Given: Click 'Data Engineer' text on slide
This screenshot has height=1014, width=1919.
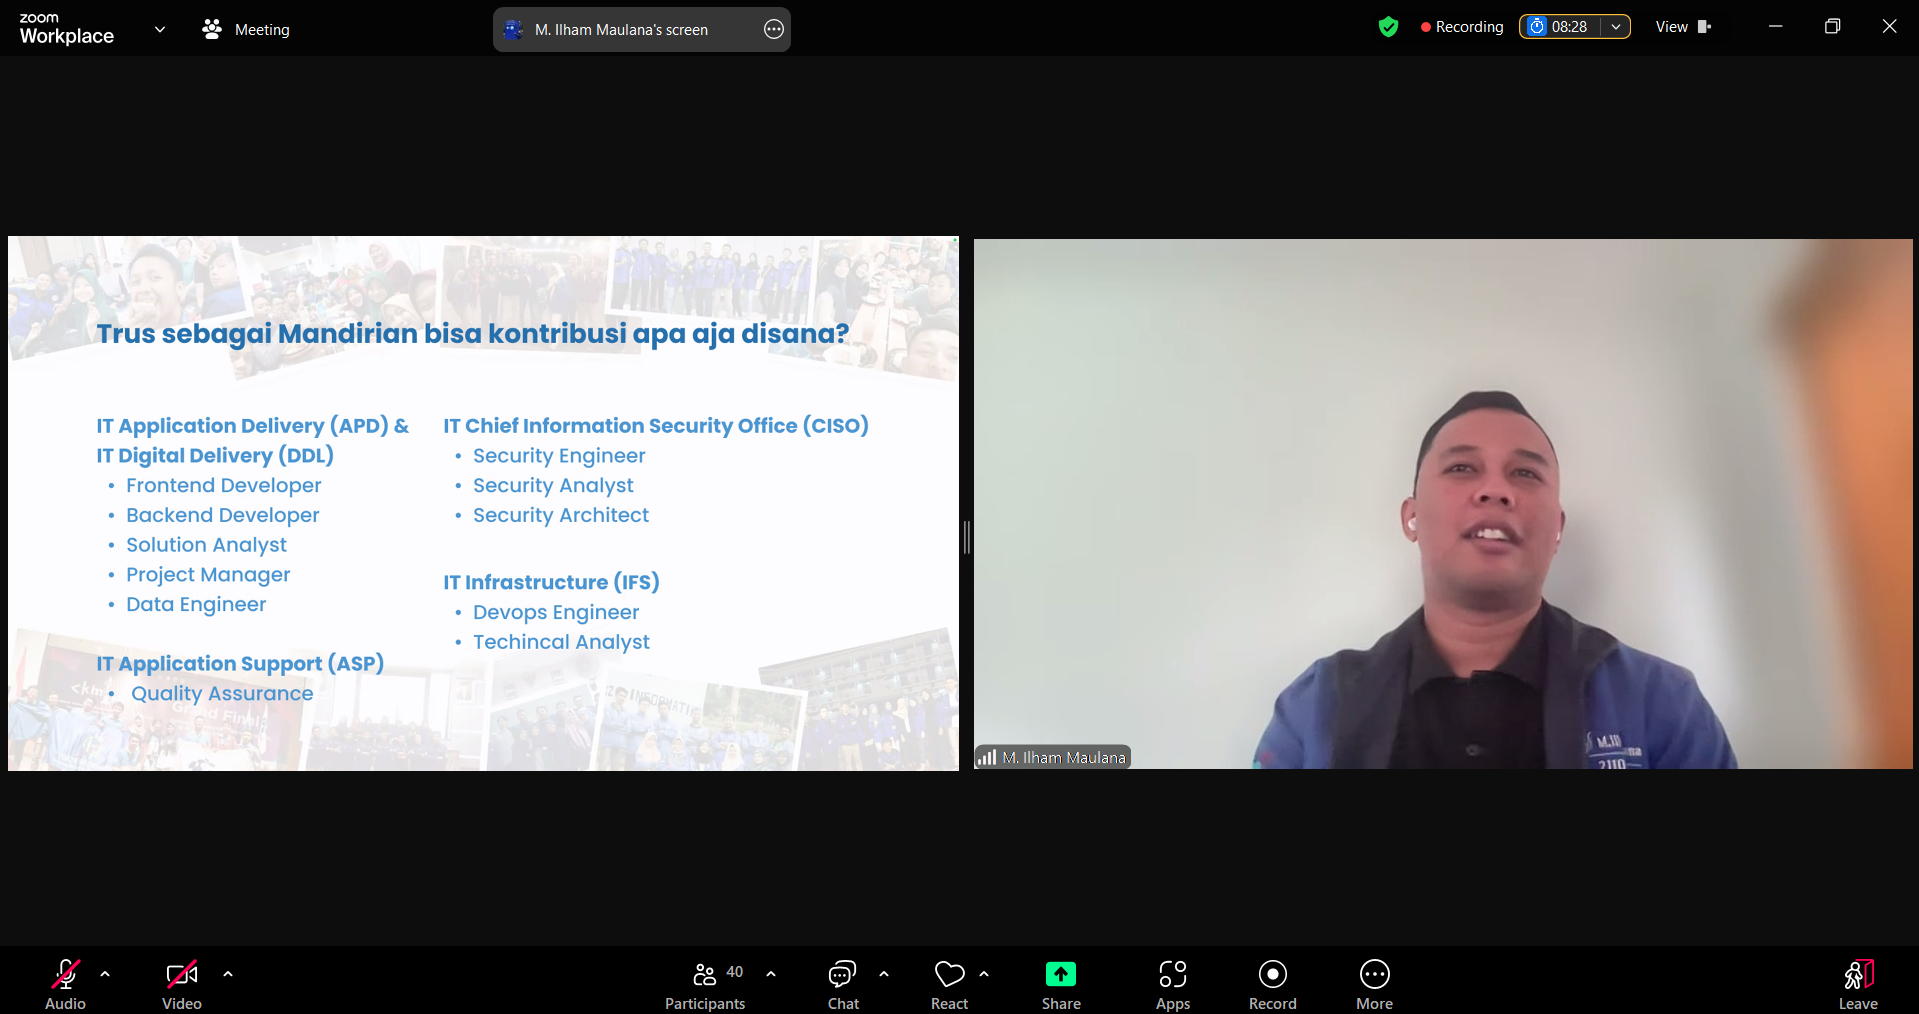Looking at the screenshot, I should pos(196,604).
